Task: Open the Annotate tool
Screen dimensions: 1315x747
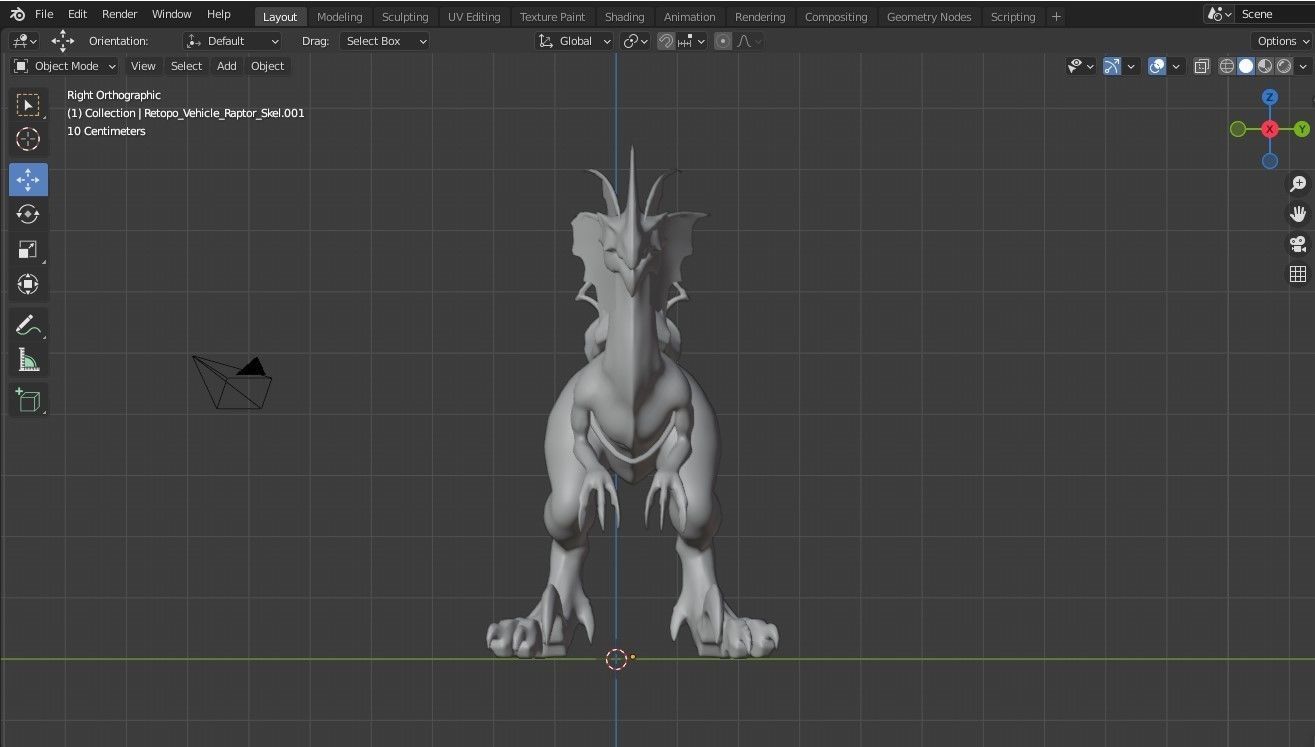Action: coord(28,324)
